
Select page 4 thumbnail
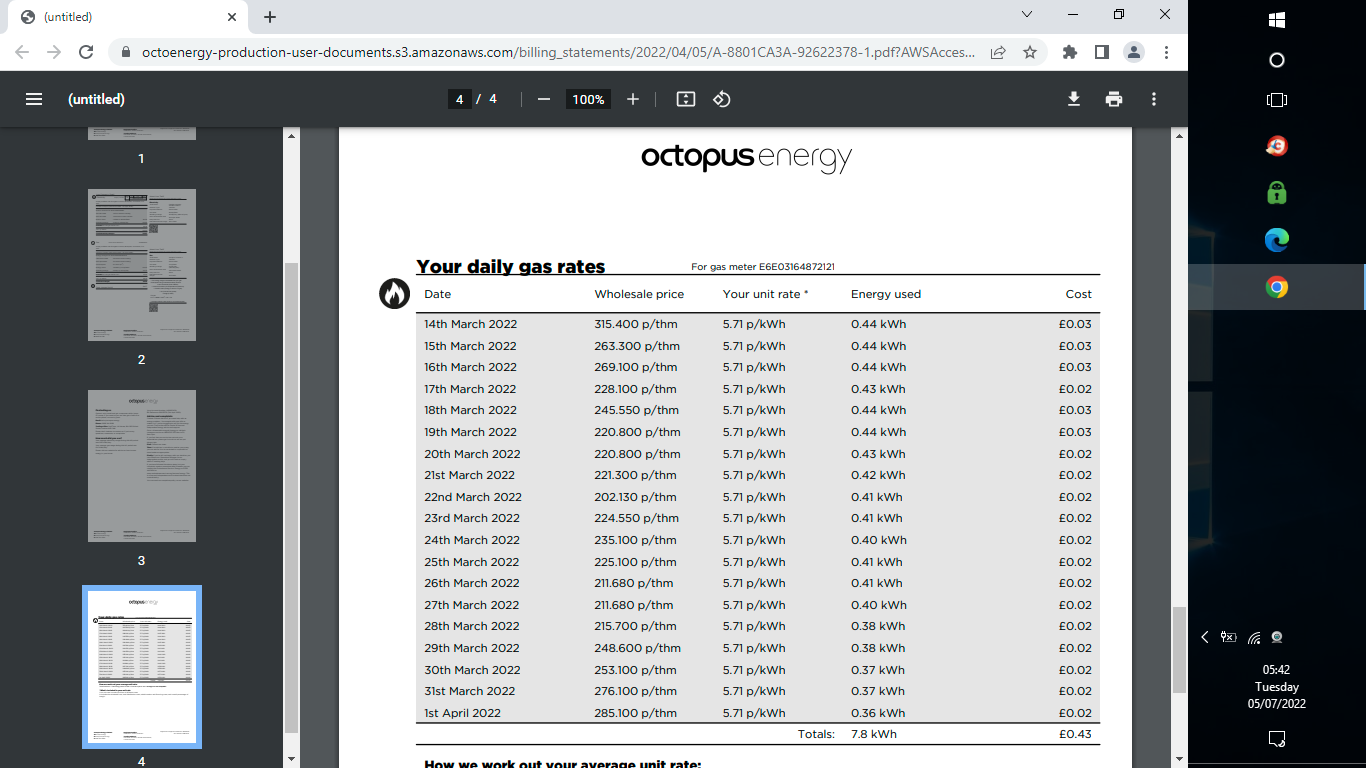(142, 667)
